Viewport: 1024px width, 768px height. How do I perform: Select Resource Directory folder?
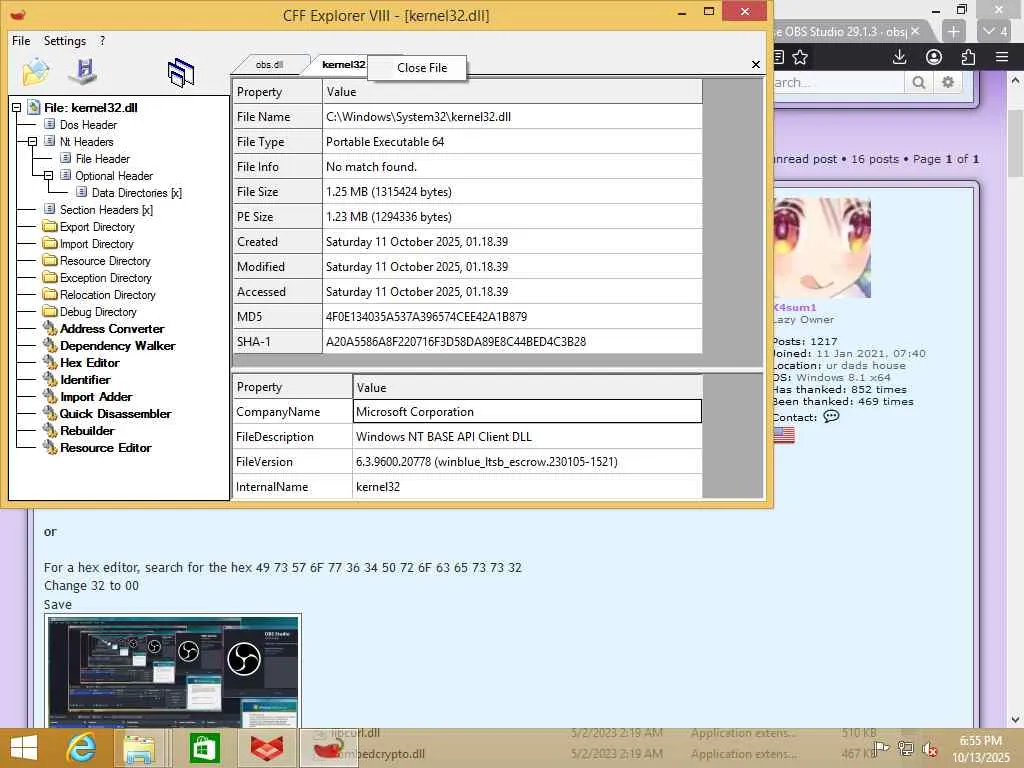pos(104,261)
